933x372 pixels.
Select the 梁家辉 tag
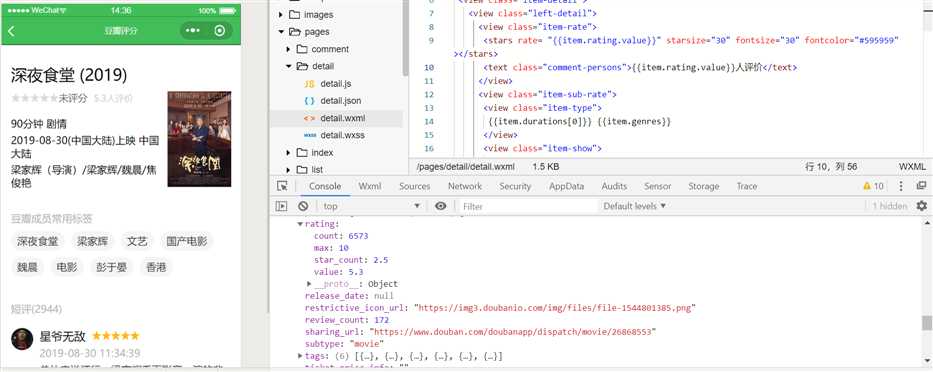tap(92, 241)
